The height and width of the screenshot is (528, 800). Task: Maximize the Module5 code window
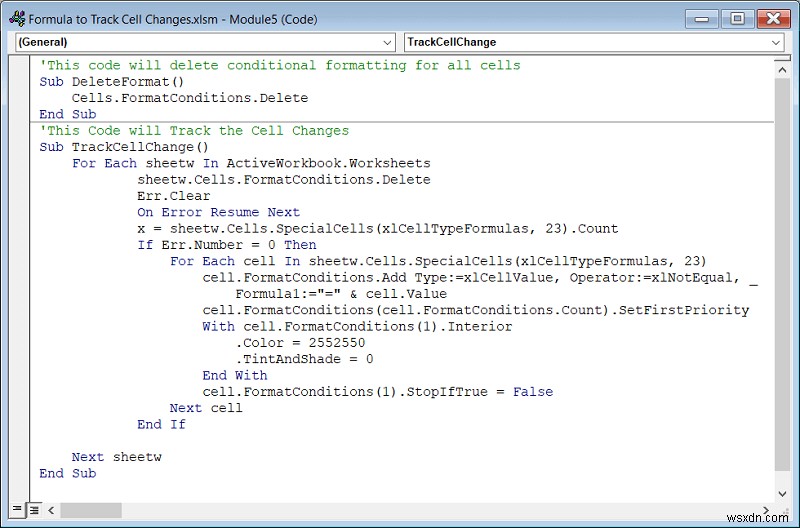point(737,19)
